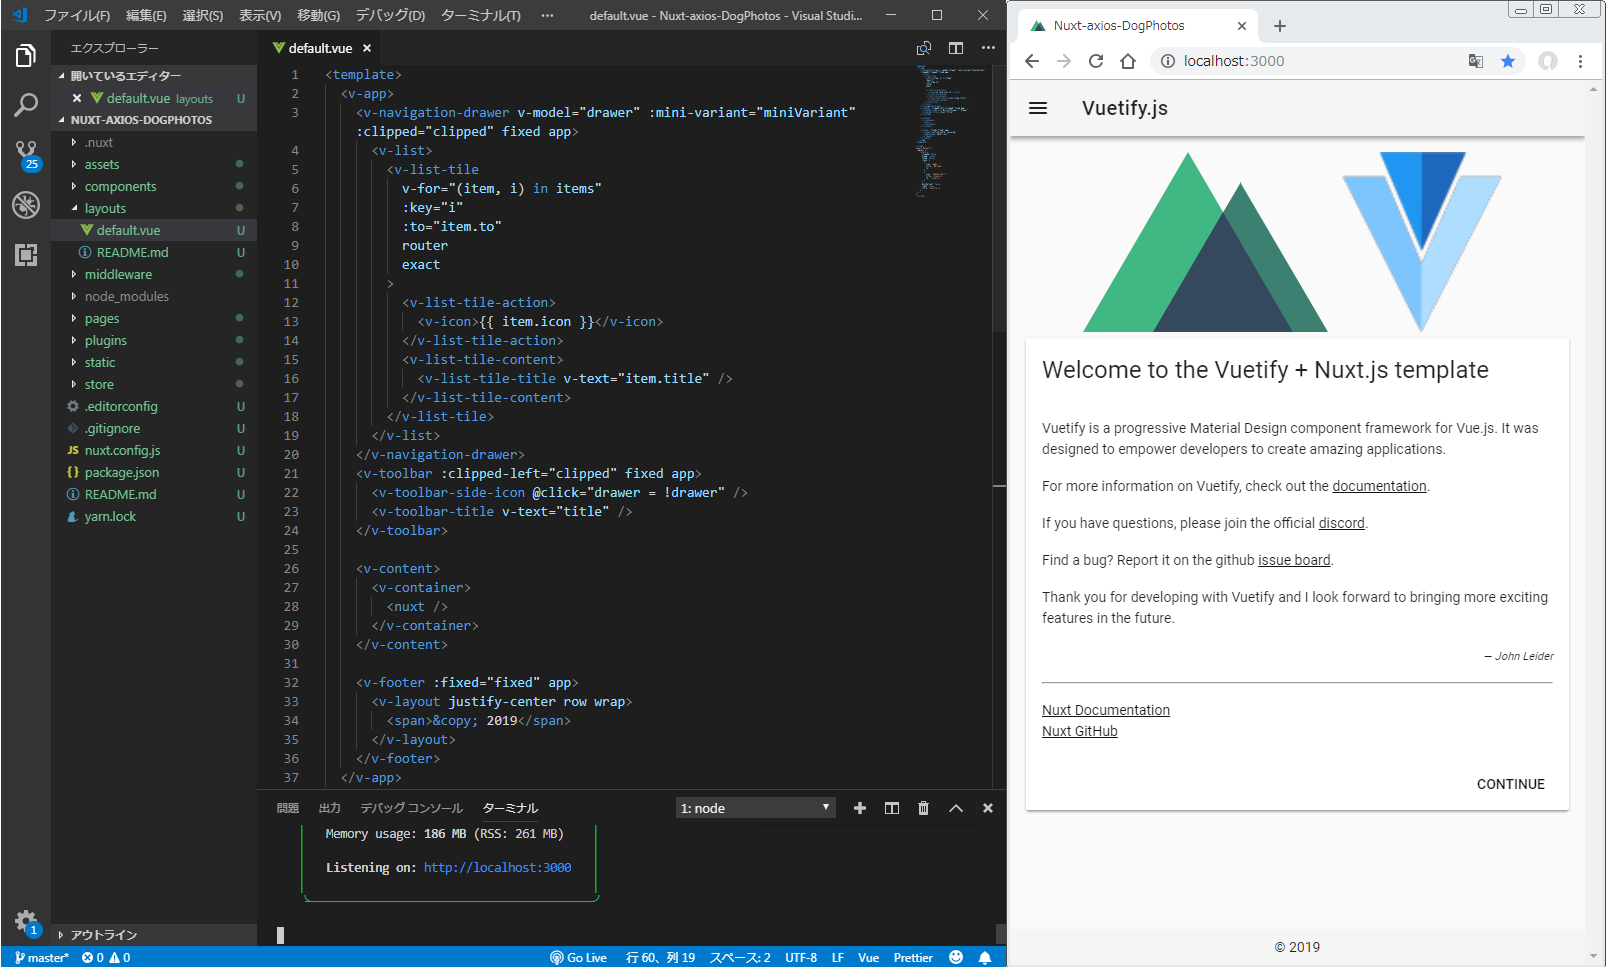Image resolution: width=1606 pixels, height=967 pixels.
Task: Click Prettier formatter in status bar
Action: click(912, 957)
